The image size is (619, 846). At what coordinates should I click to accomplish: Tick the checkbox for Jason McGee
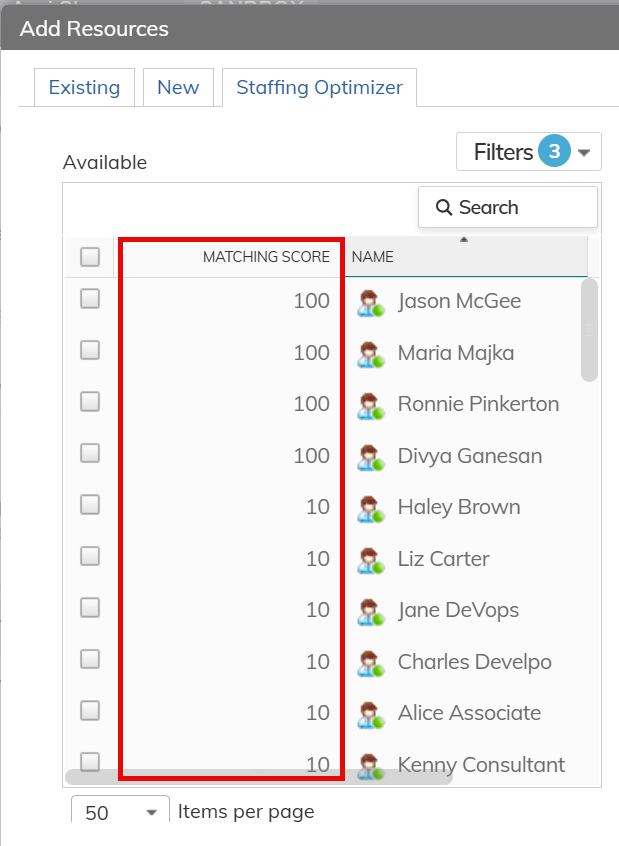90,298
